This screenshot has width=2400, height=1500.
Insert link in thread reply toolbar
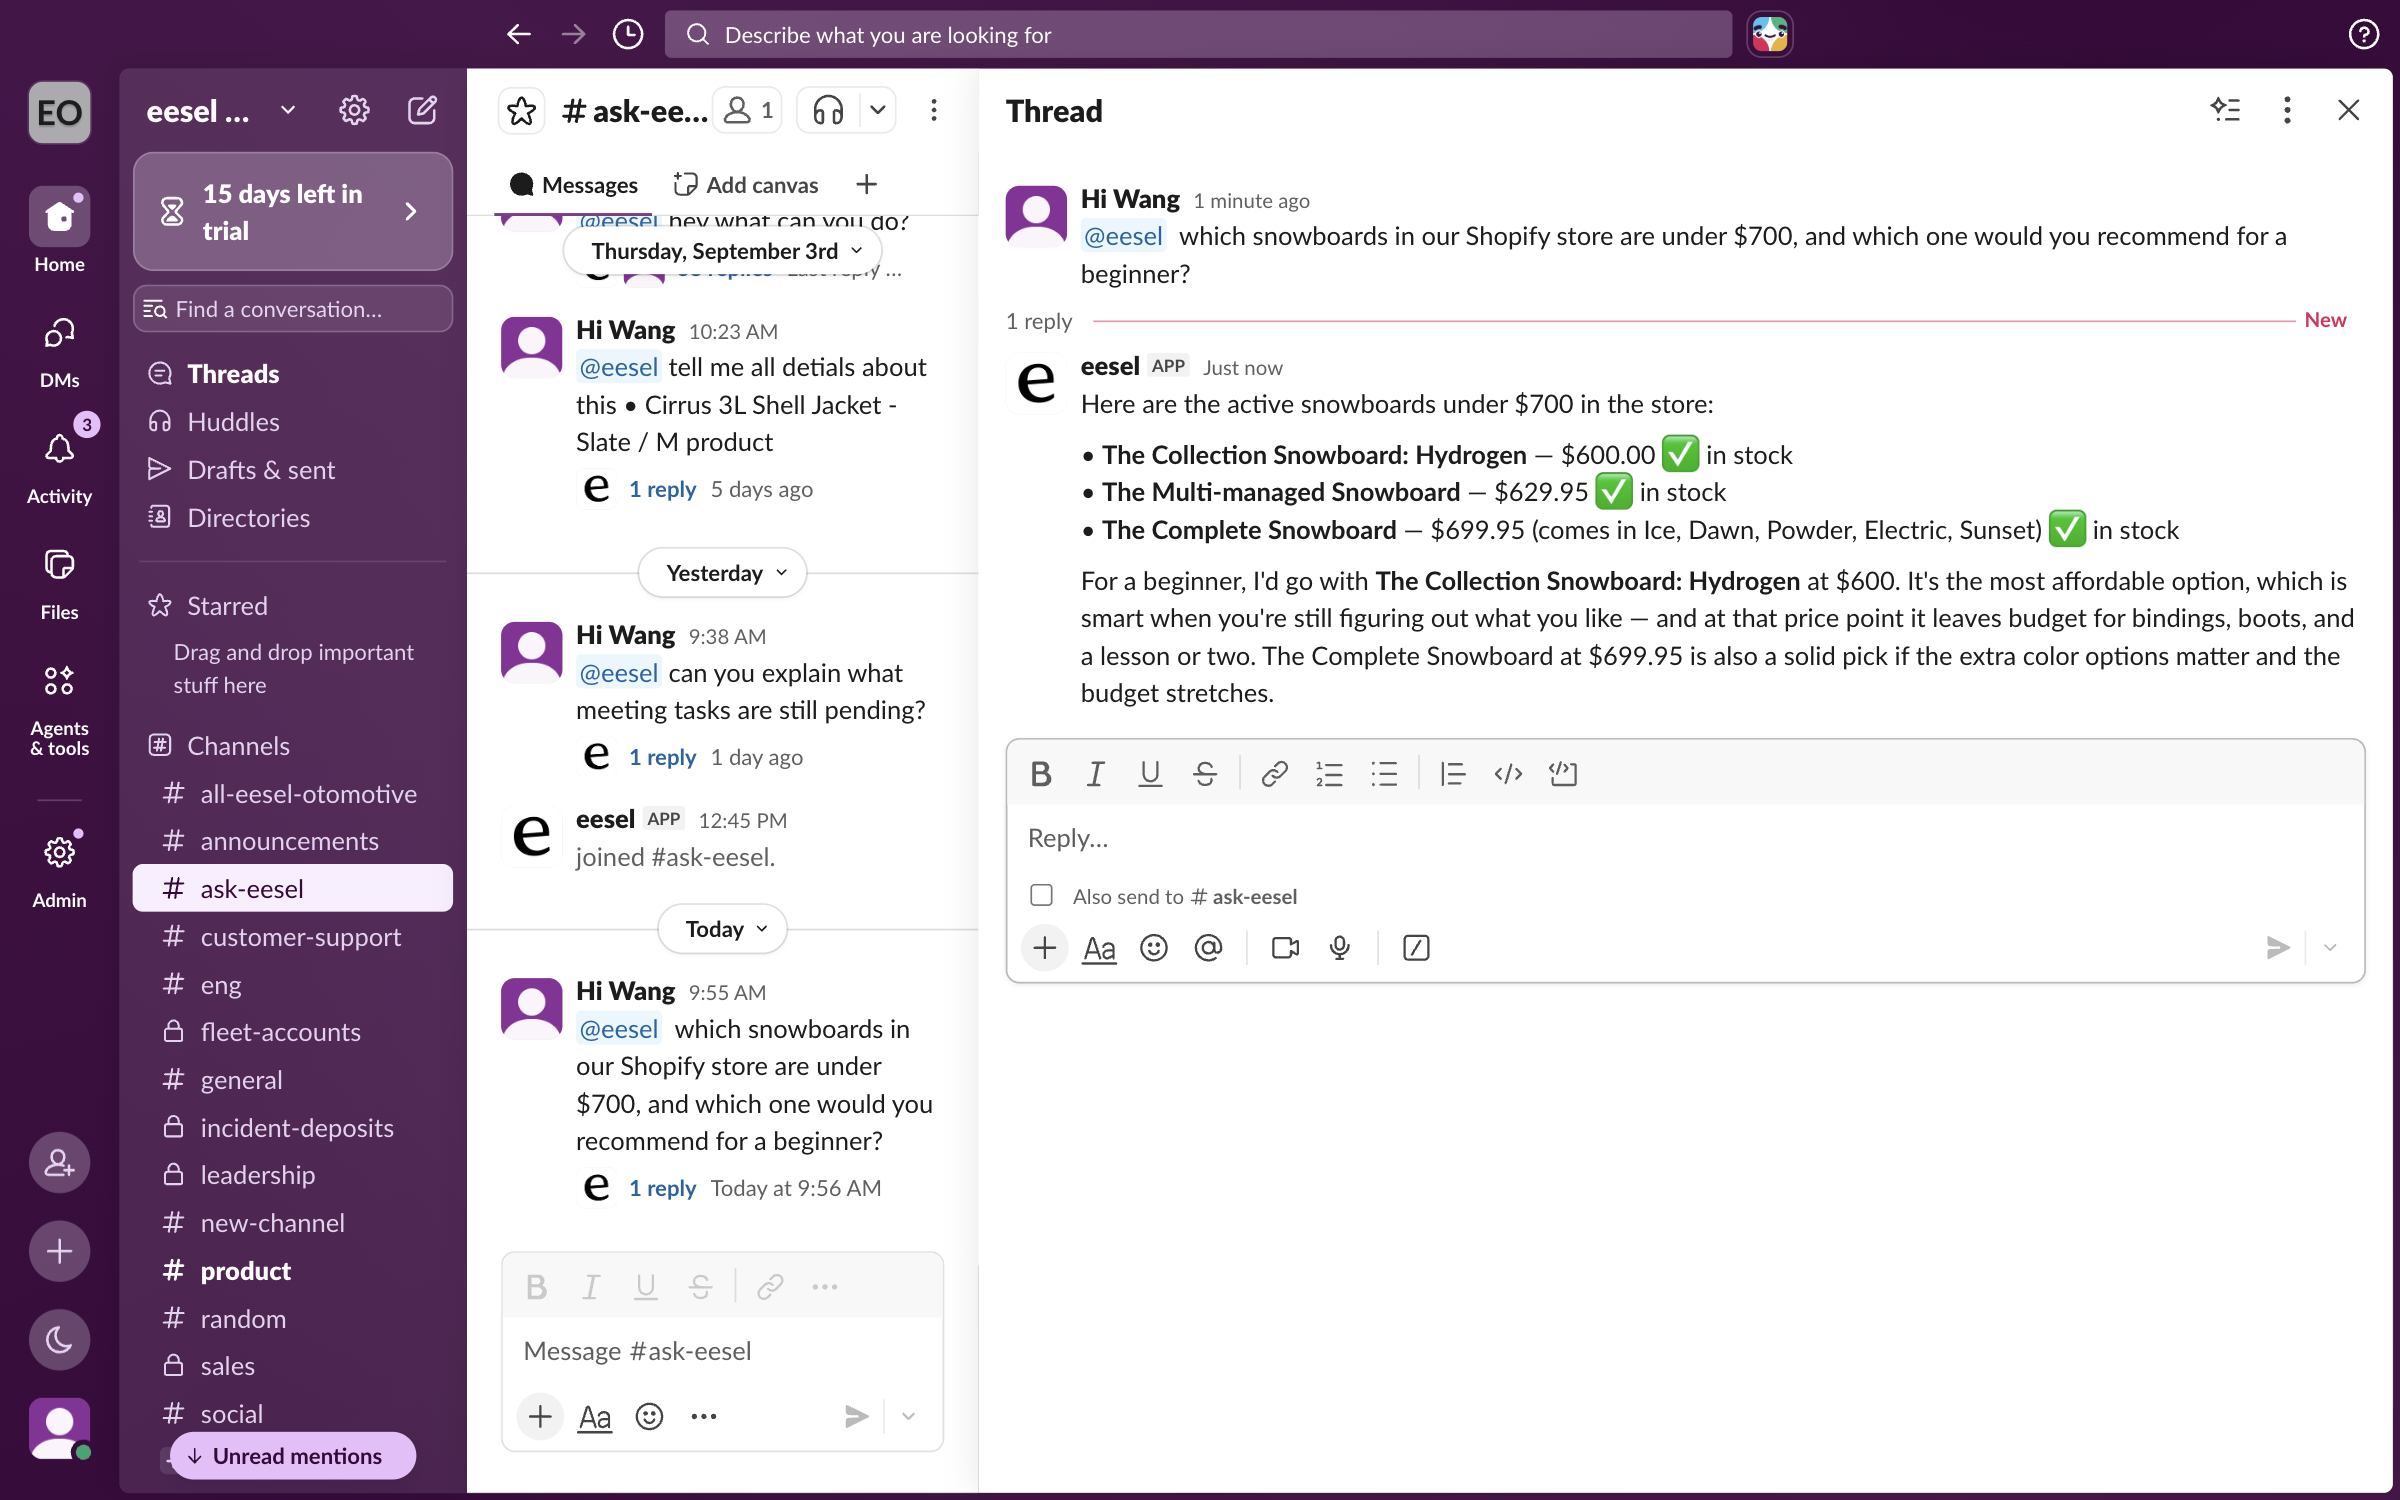pyautogui.click(x=1274, y=774)
